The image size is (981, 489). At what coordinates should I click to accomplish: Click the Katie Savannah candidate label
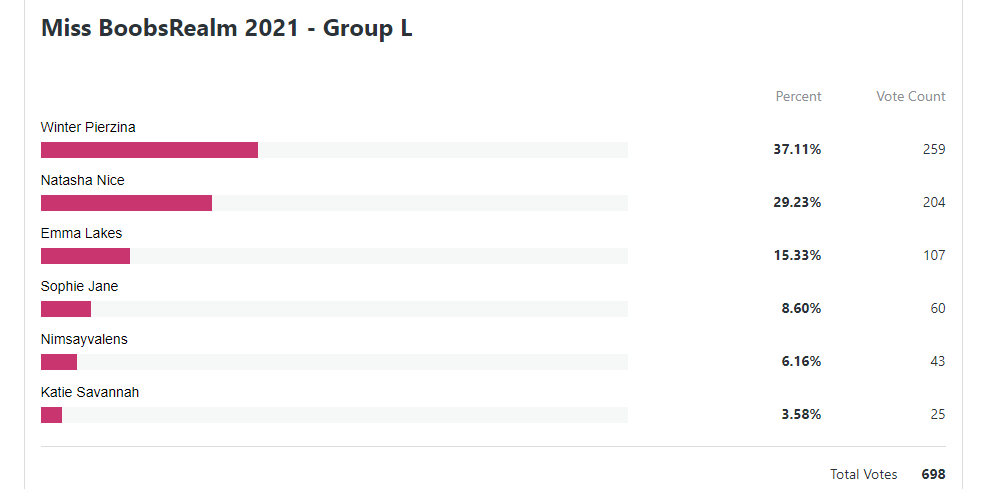[x=90, y=393]
